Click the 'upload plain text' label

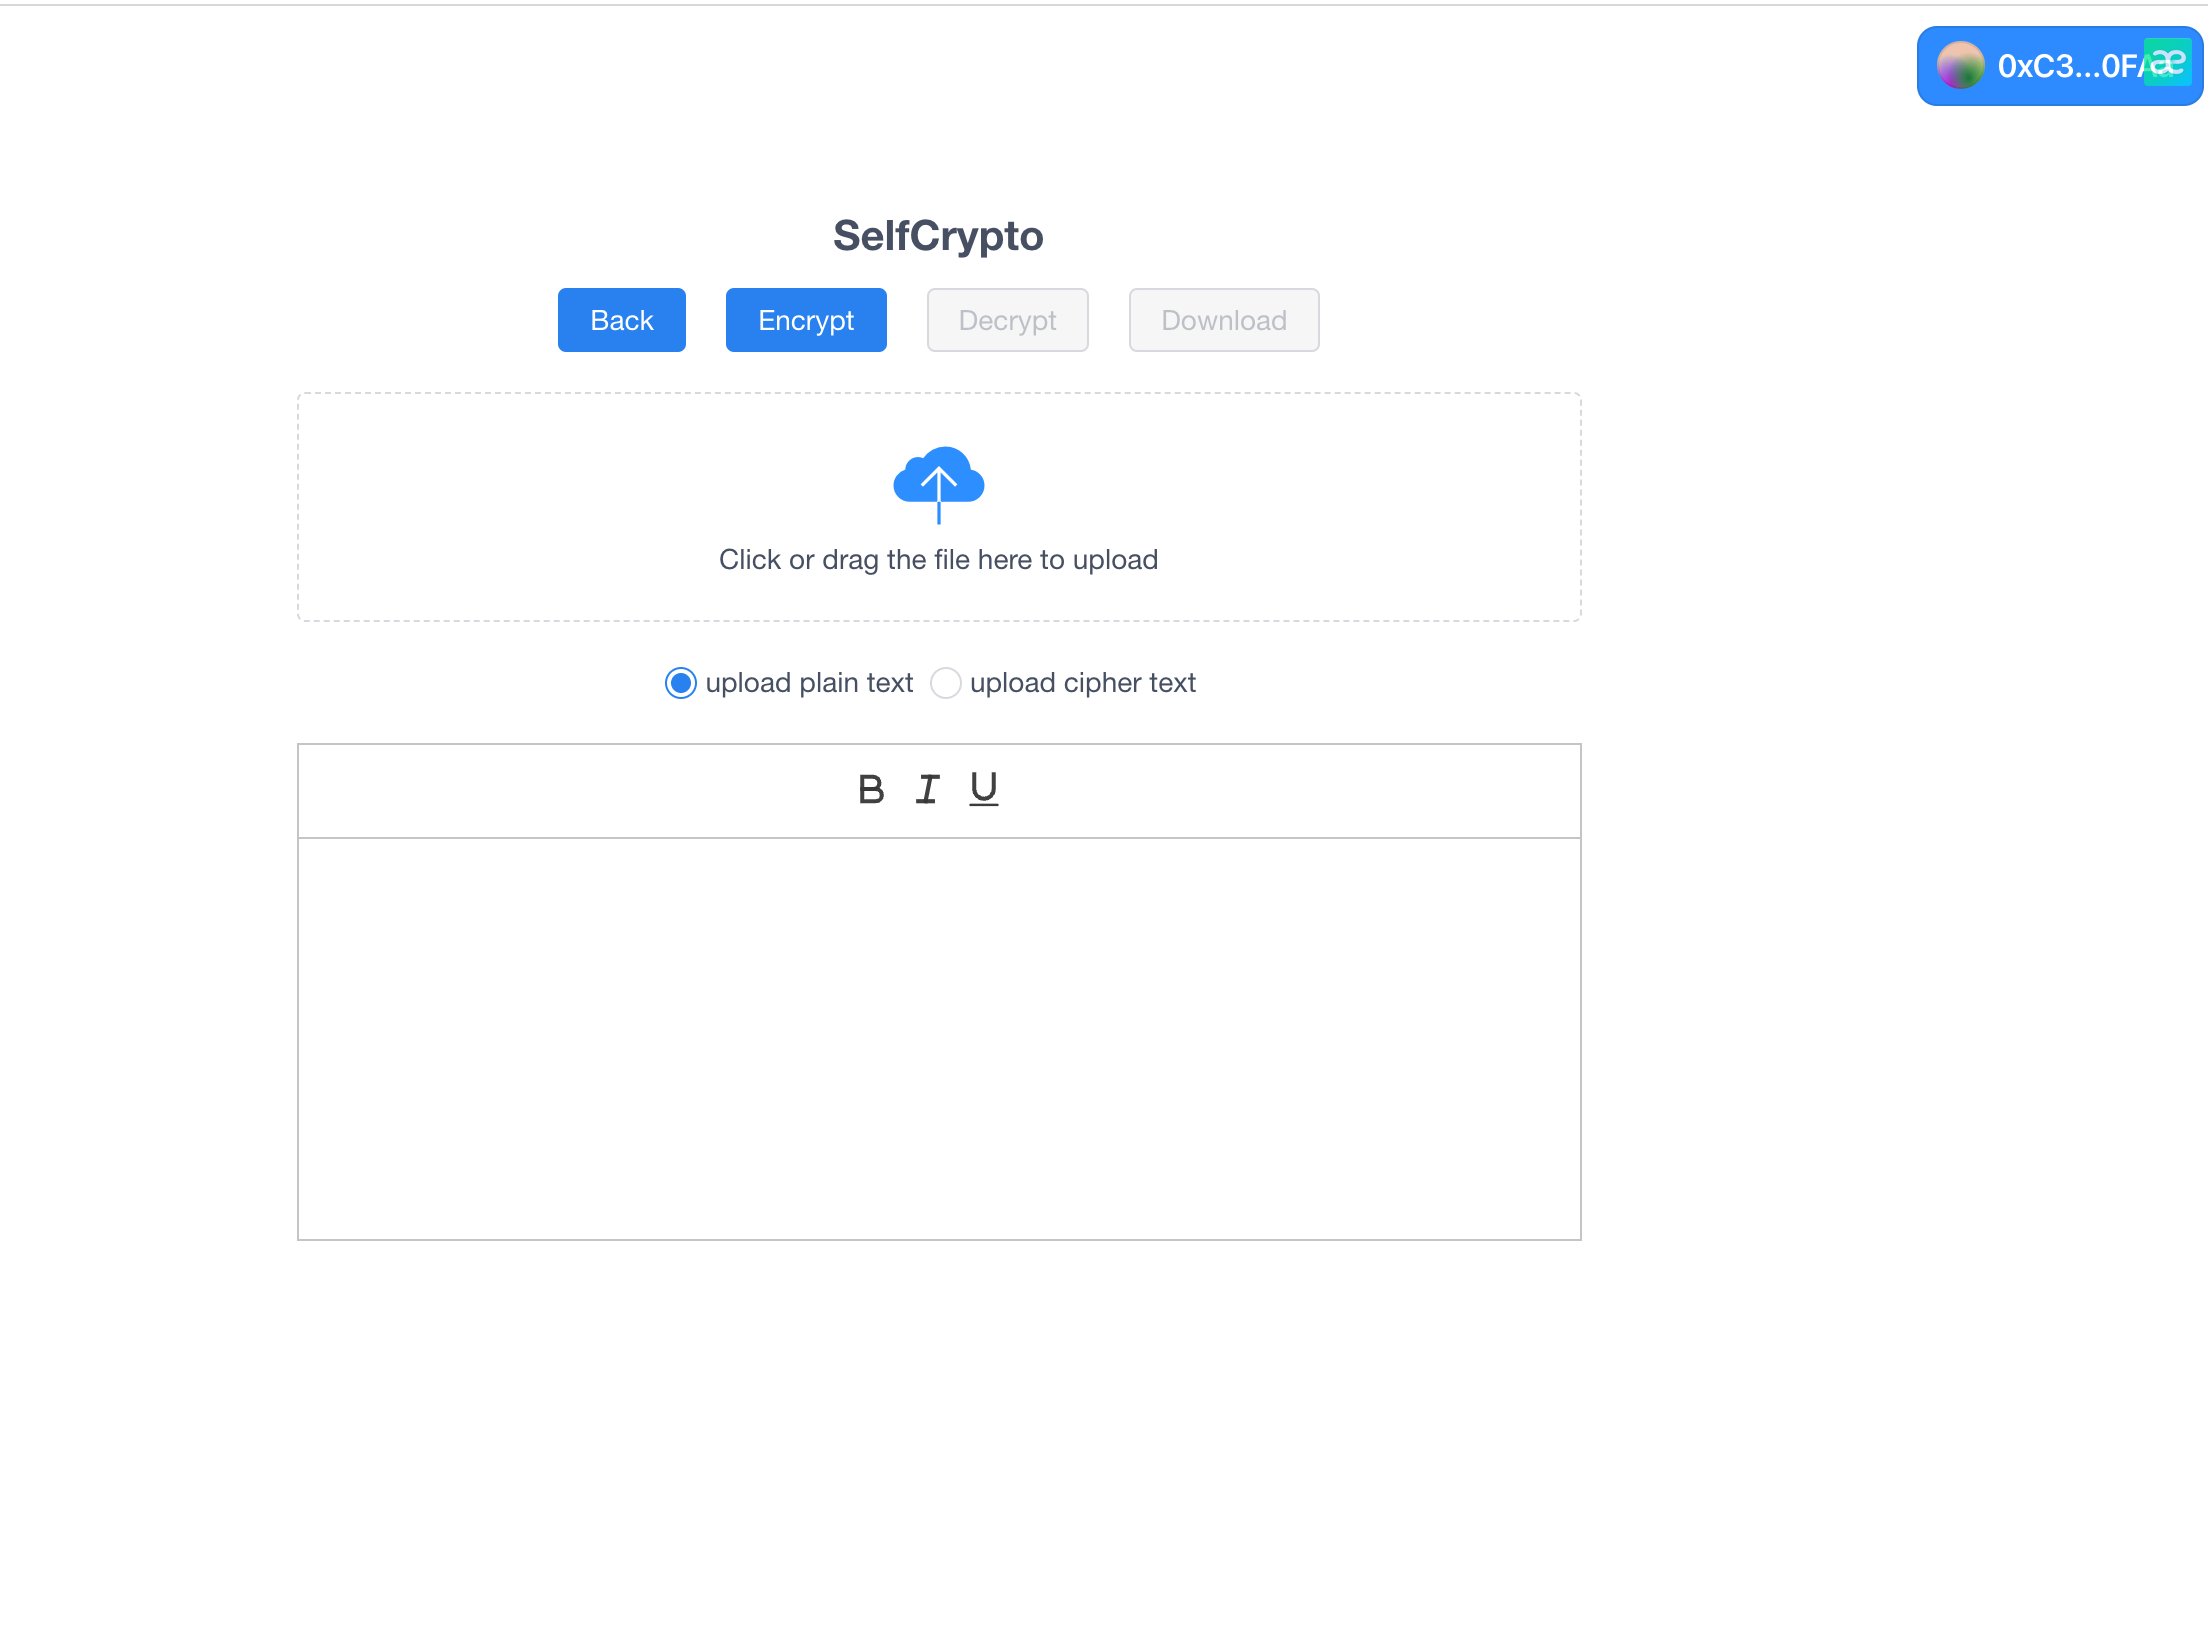tap(809, 683)
